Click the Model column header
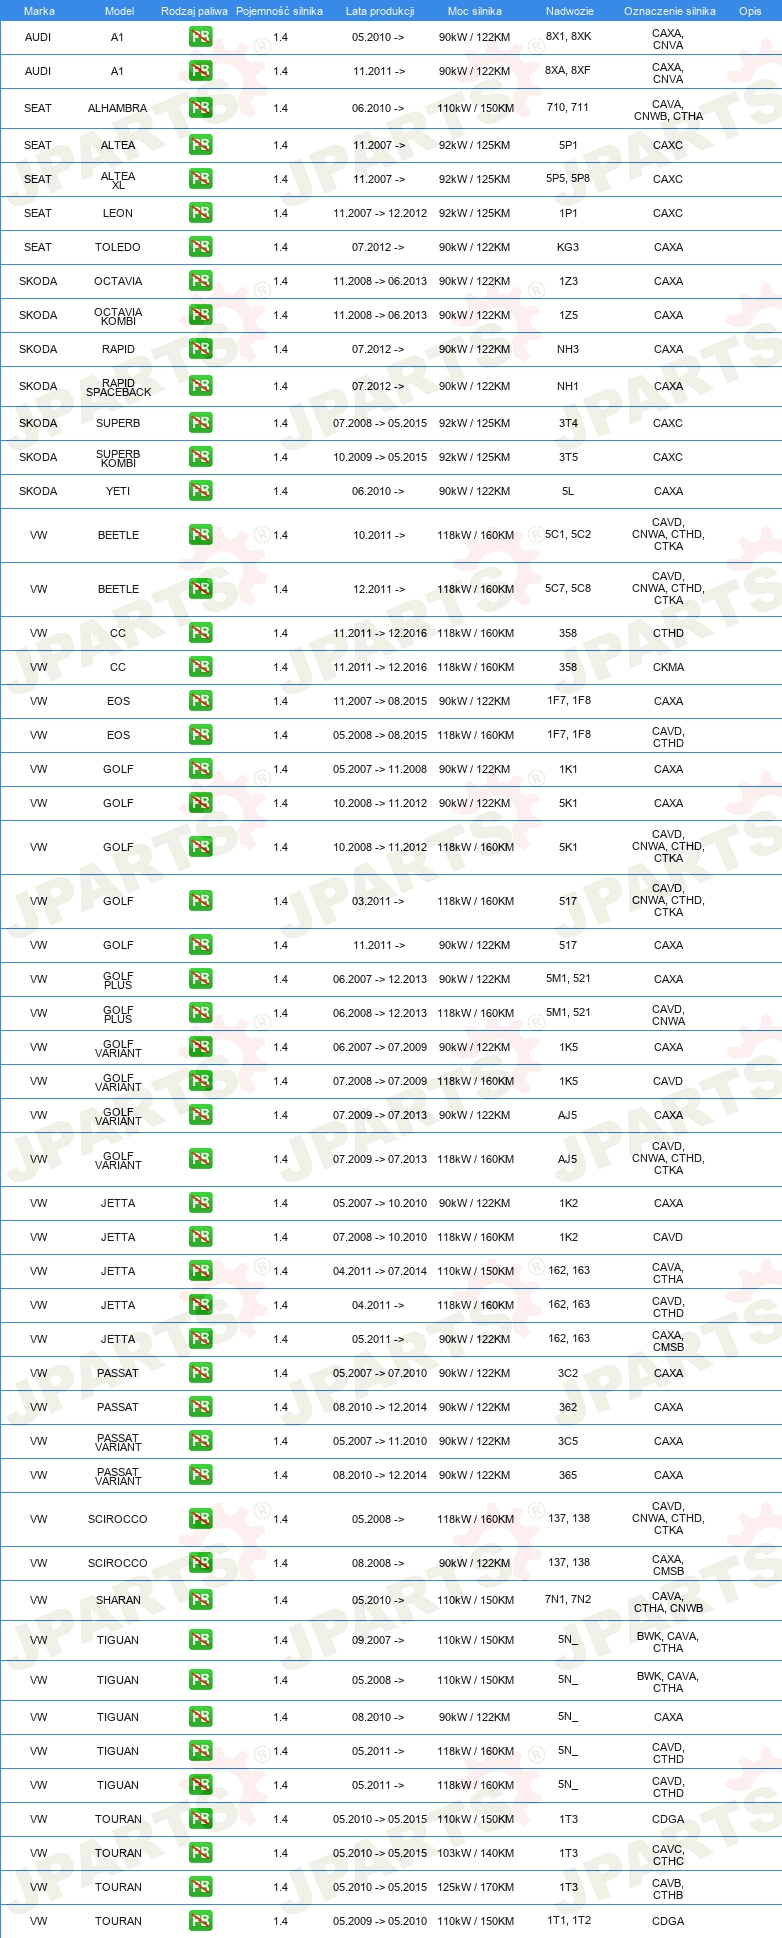Viewport: 782px width, 1938px height. click(120, 11)
